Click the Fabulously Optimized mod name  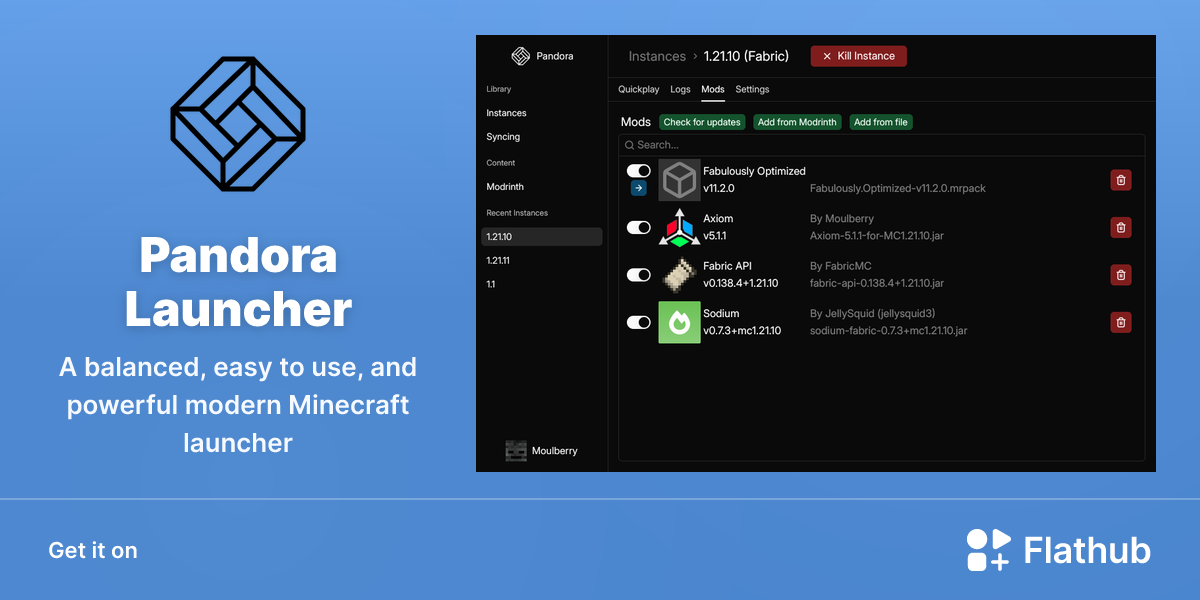tap(754, 171)
